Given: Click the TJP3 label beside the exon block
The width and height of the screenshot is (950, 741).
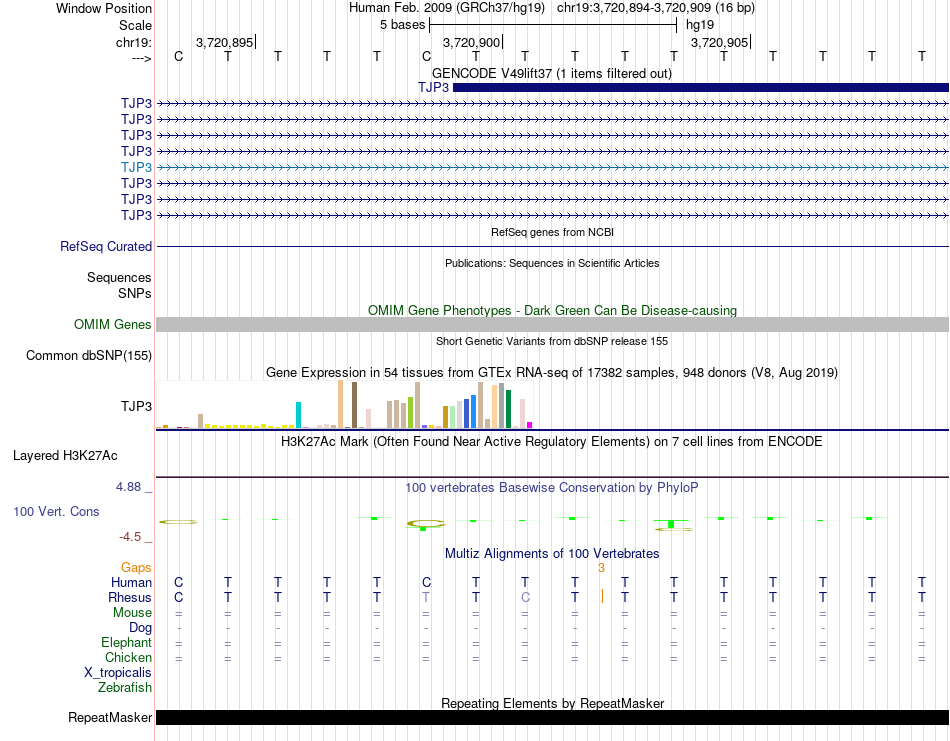Looking at the screenshot, I should point(433,87).
